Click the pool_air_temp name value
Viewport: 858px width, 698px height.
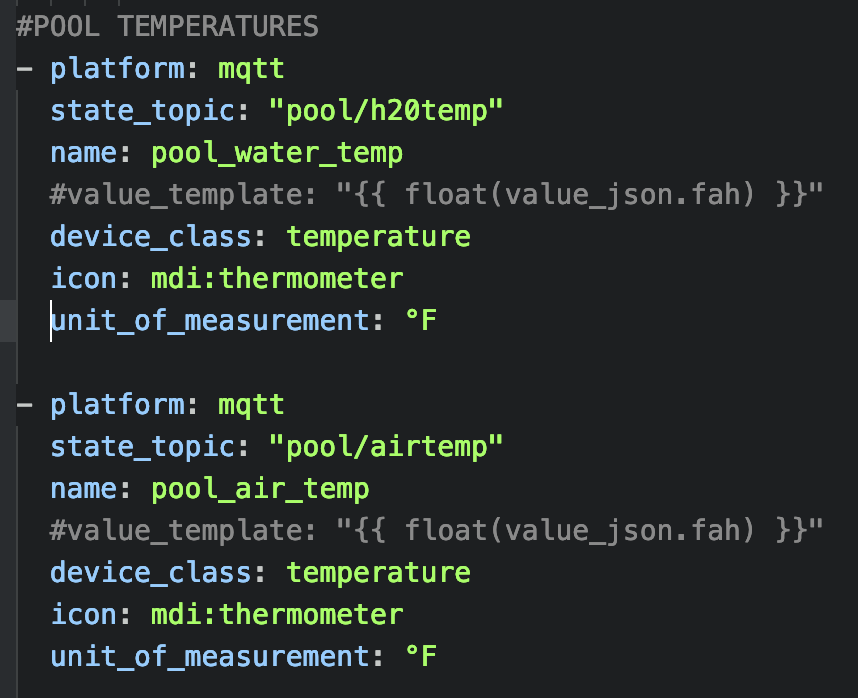[260, 490]
